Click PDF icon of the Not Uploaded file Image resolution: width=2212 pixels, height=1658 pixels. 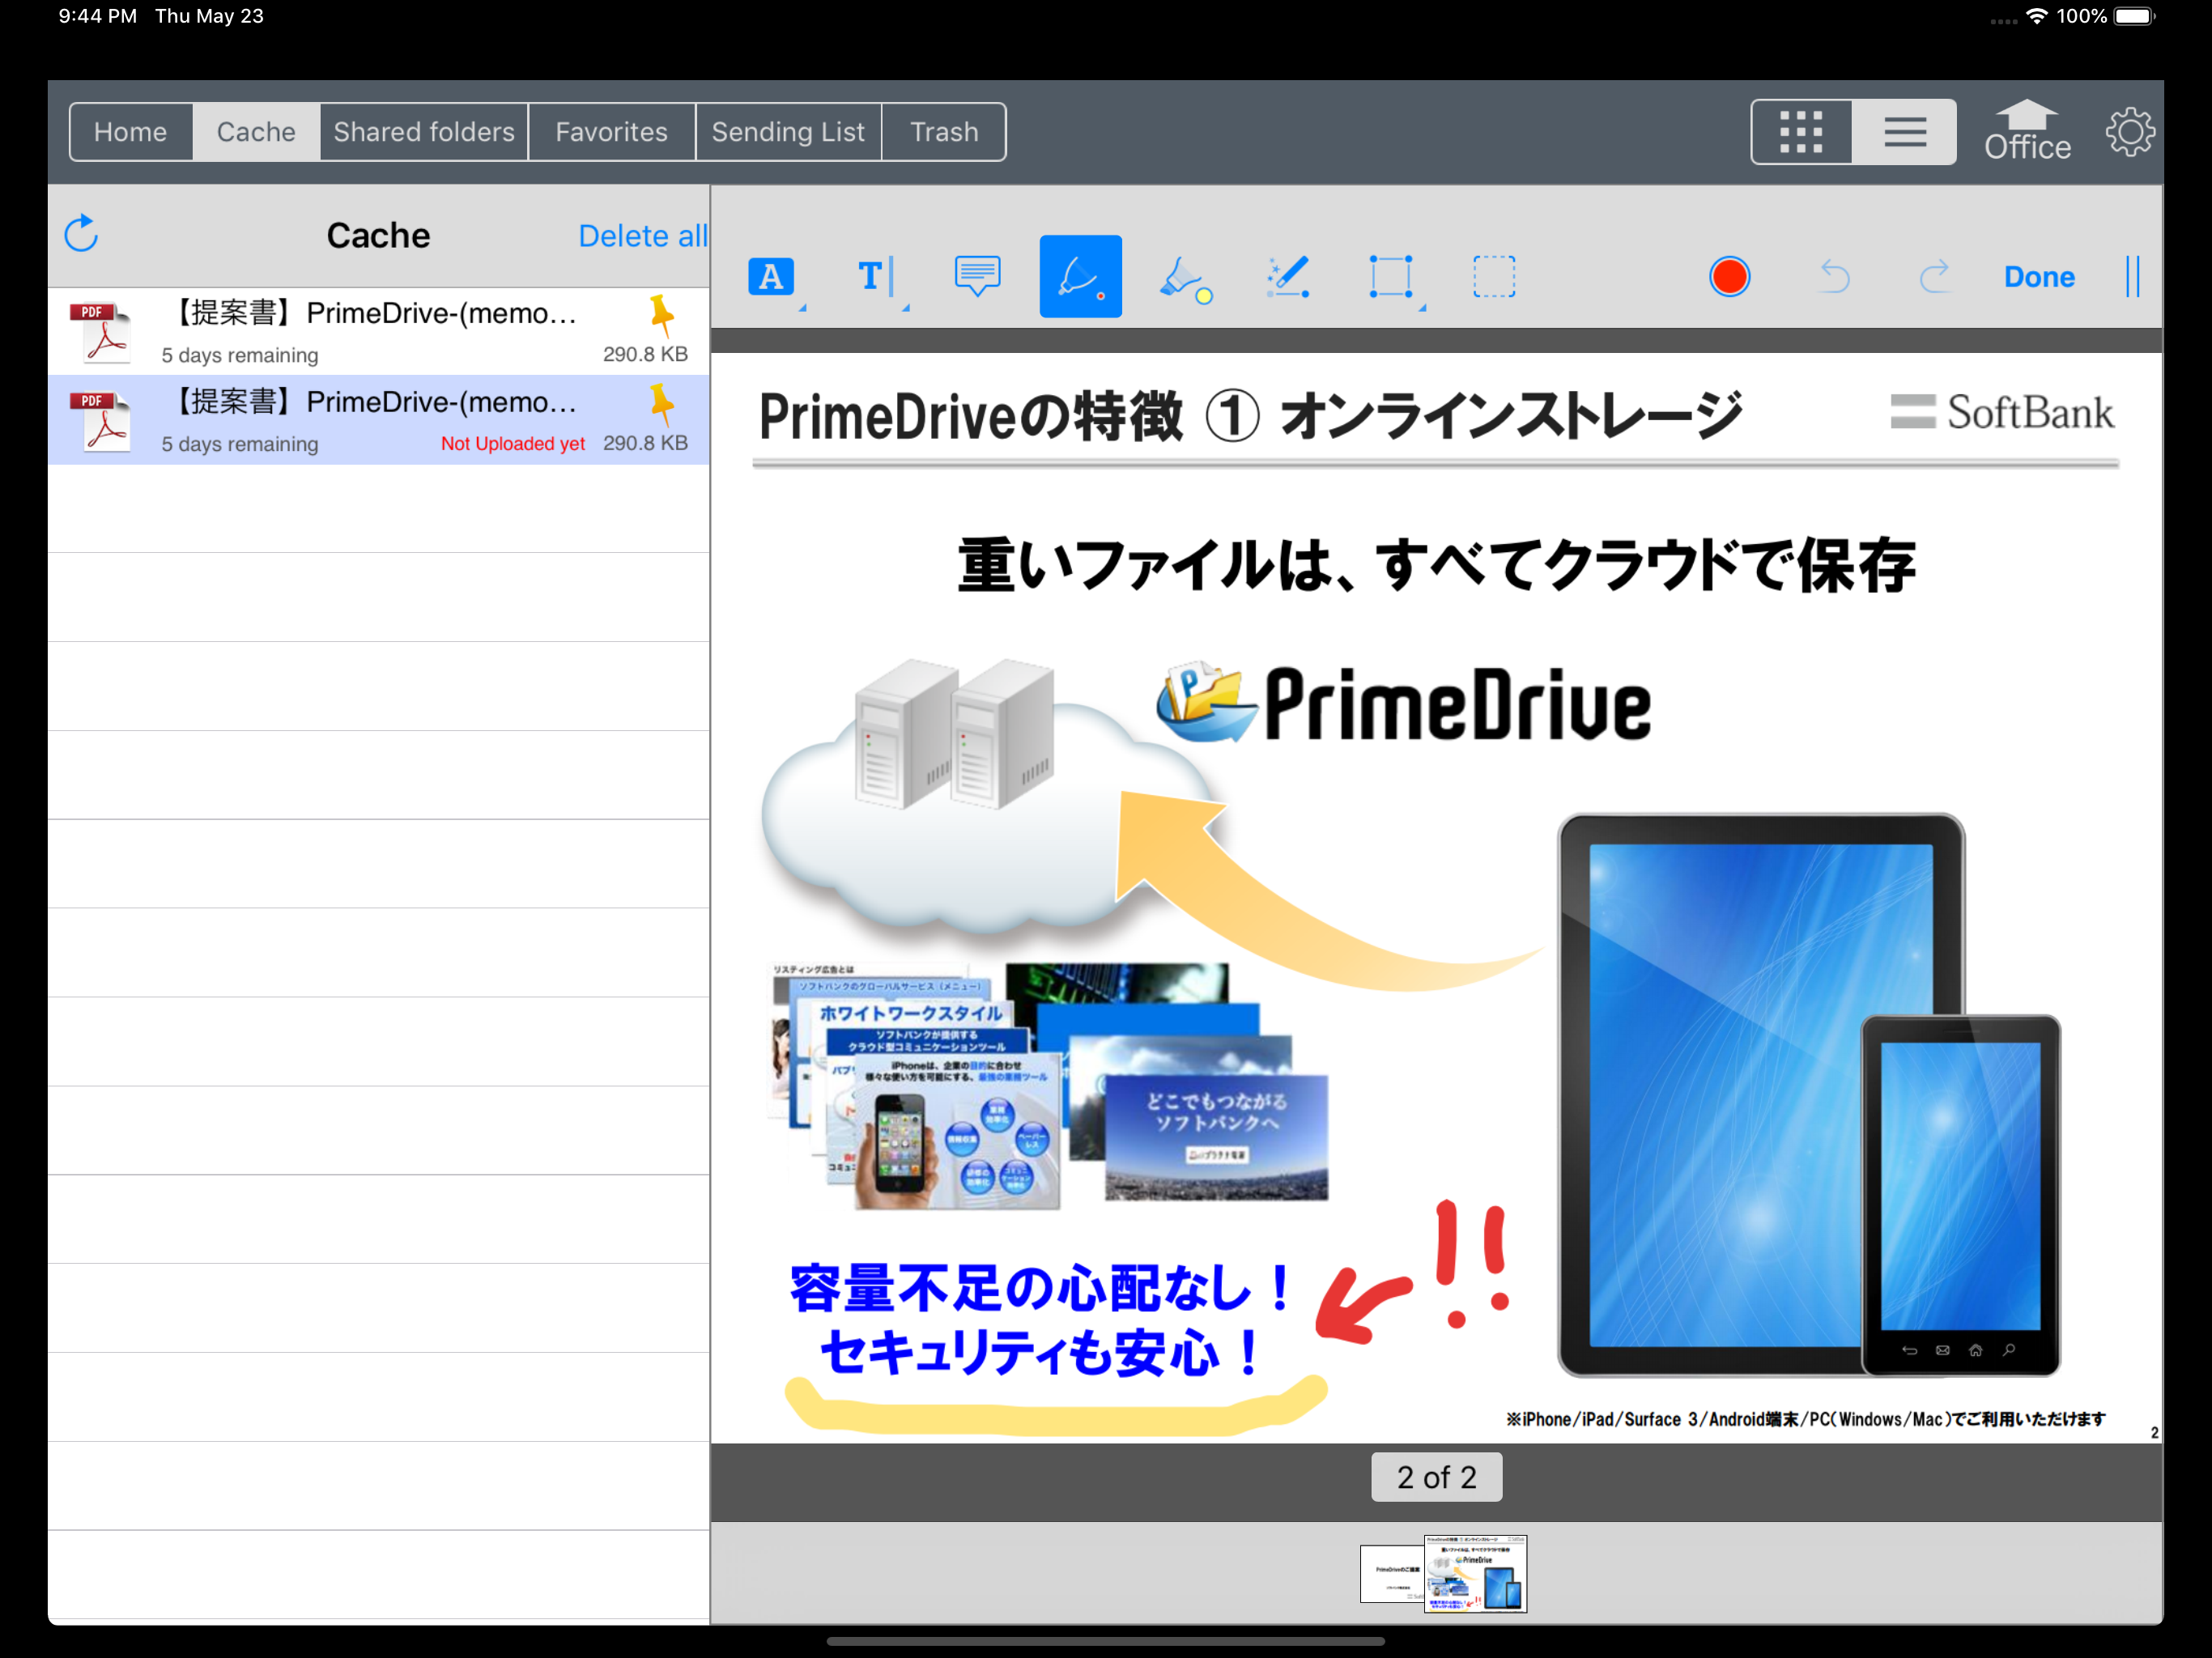100,421
